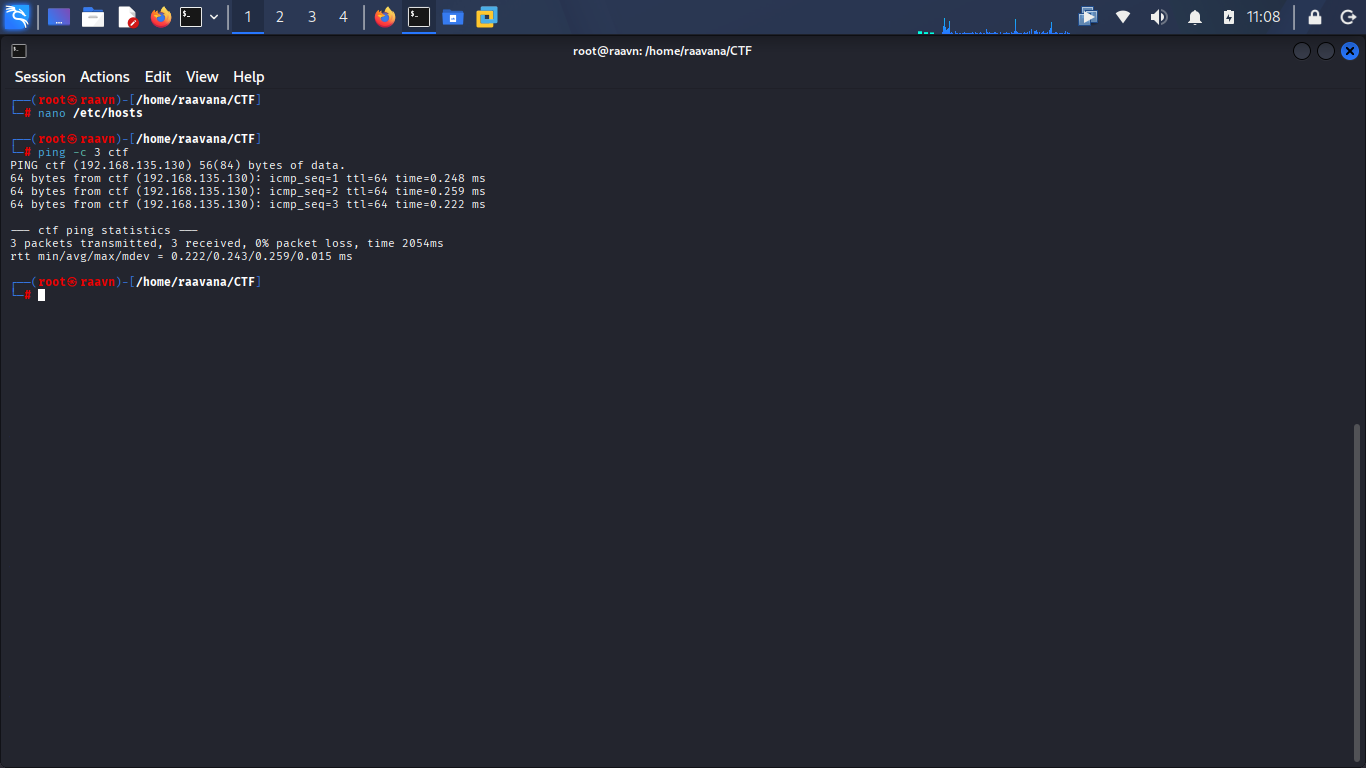Screen dimensions: 1366x768
Task: Click the icmp_seq=2 ping reply line
Action: tap(248, 191)
